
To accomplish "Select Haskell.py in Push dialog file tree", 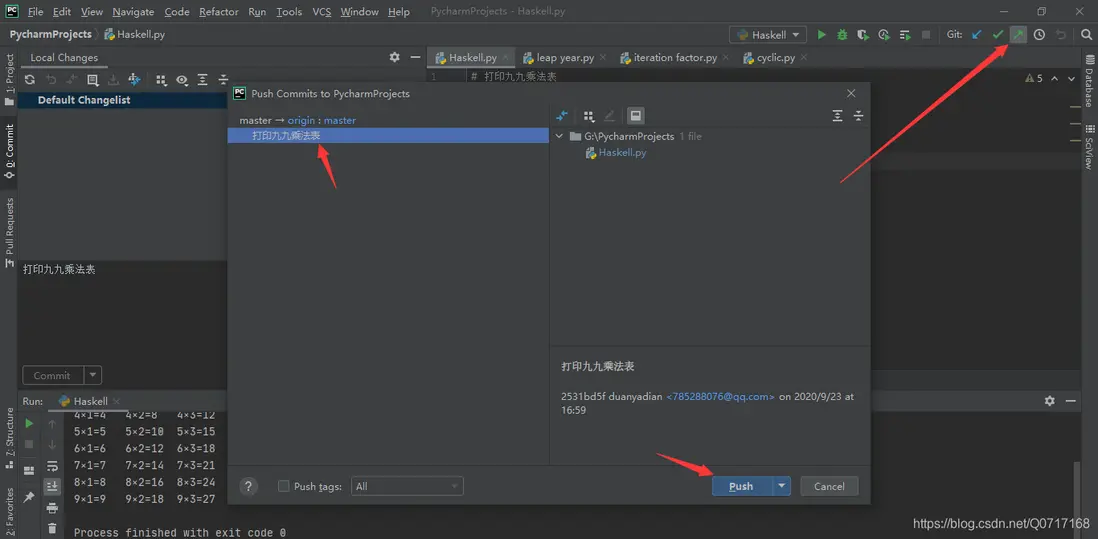I will point(622,152).
